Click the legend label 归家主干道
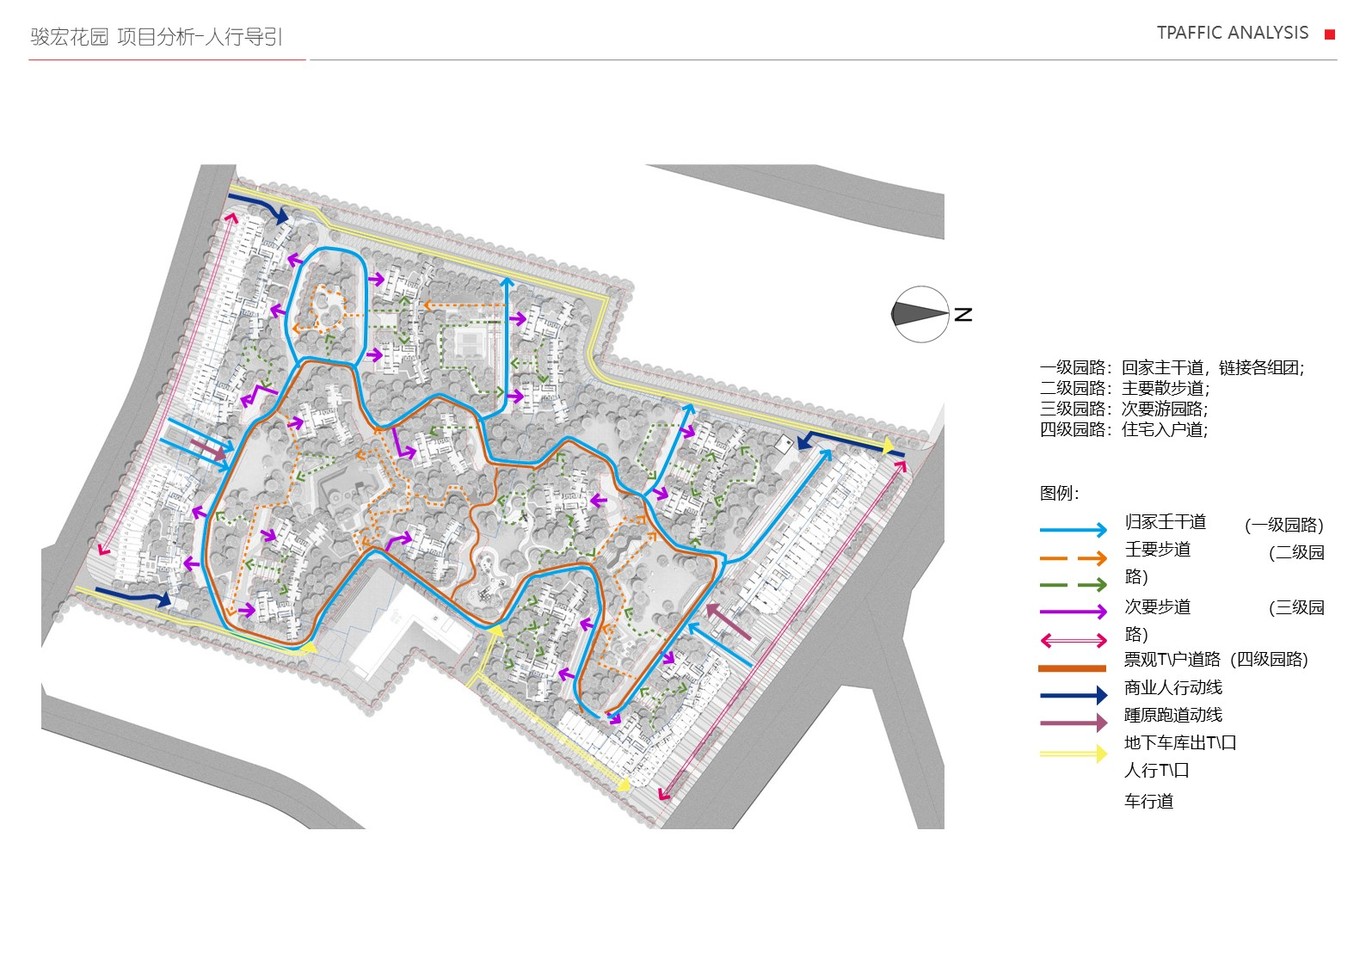 1165,522
